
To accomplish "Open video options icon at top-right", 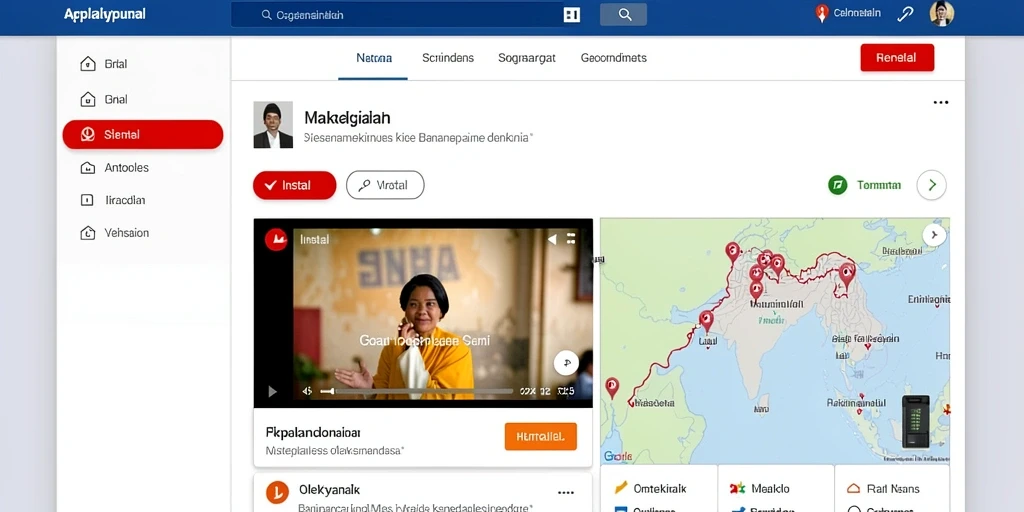I will 570,239.
